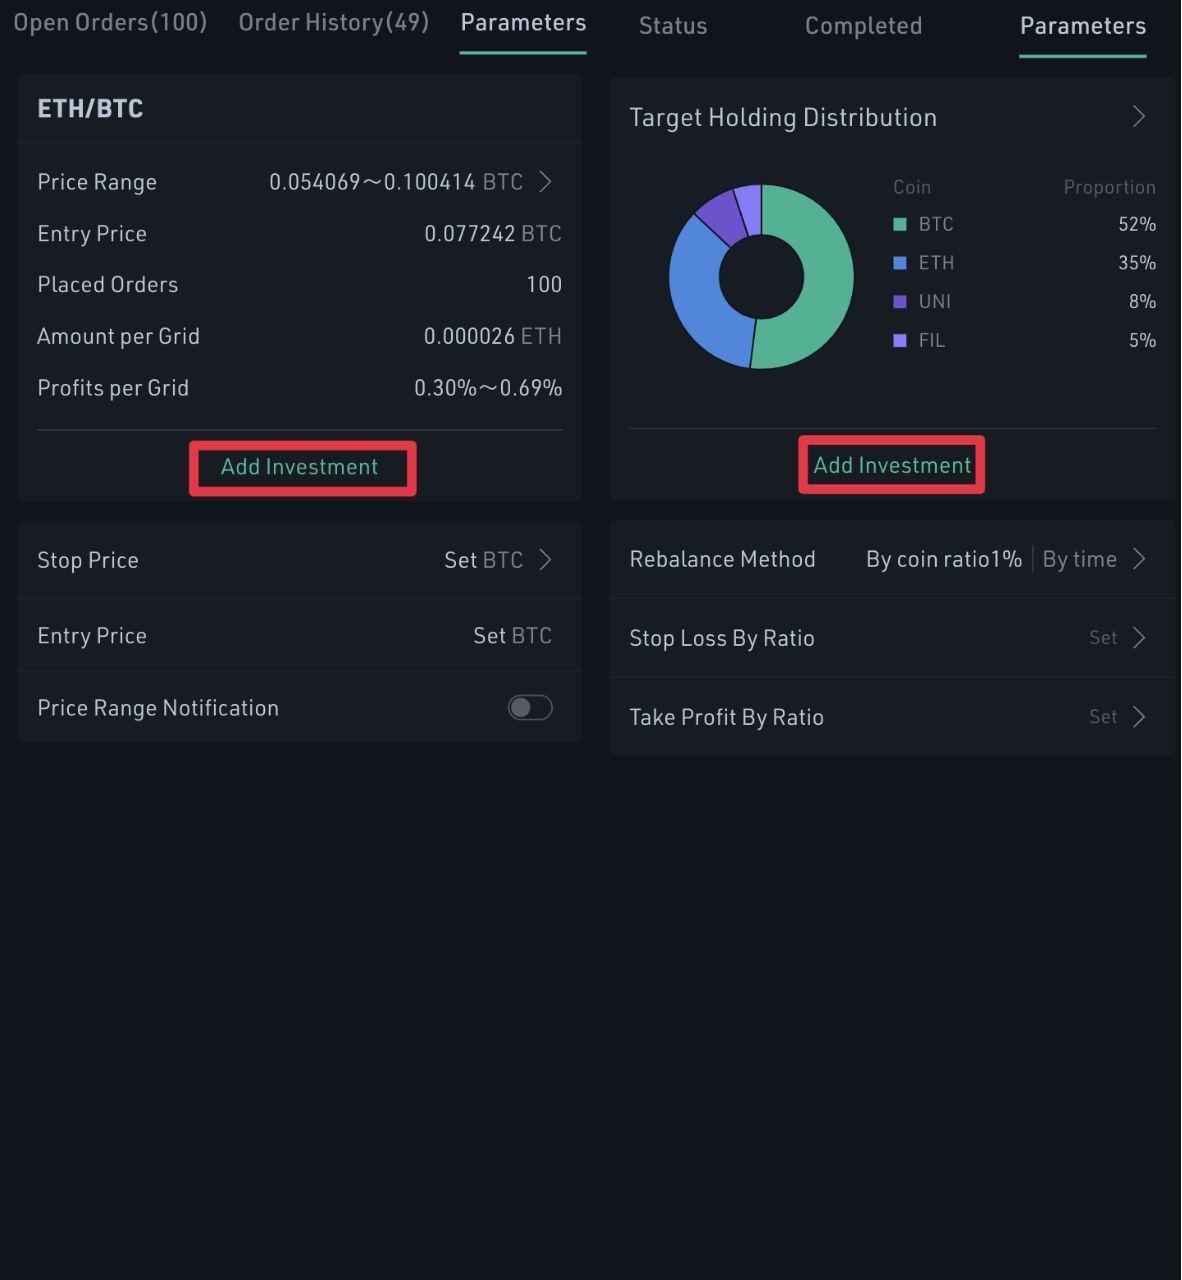Switch to Open Orders(100) tab
1182x1280 pixels.
(110, 22)
